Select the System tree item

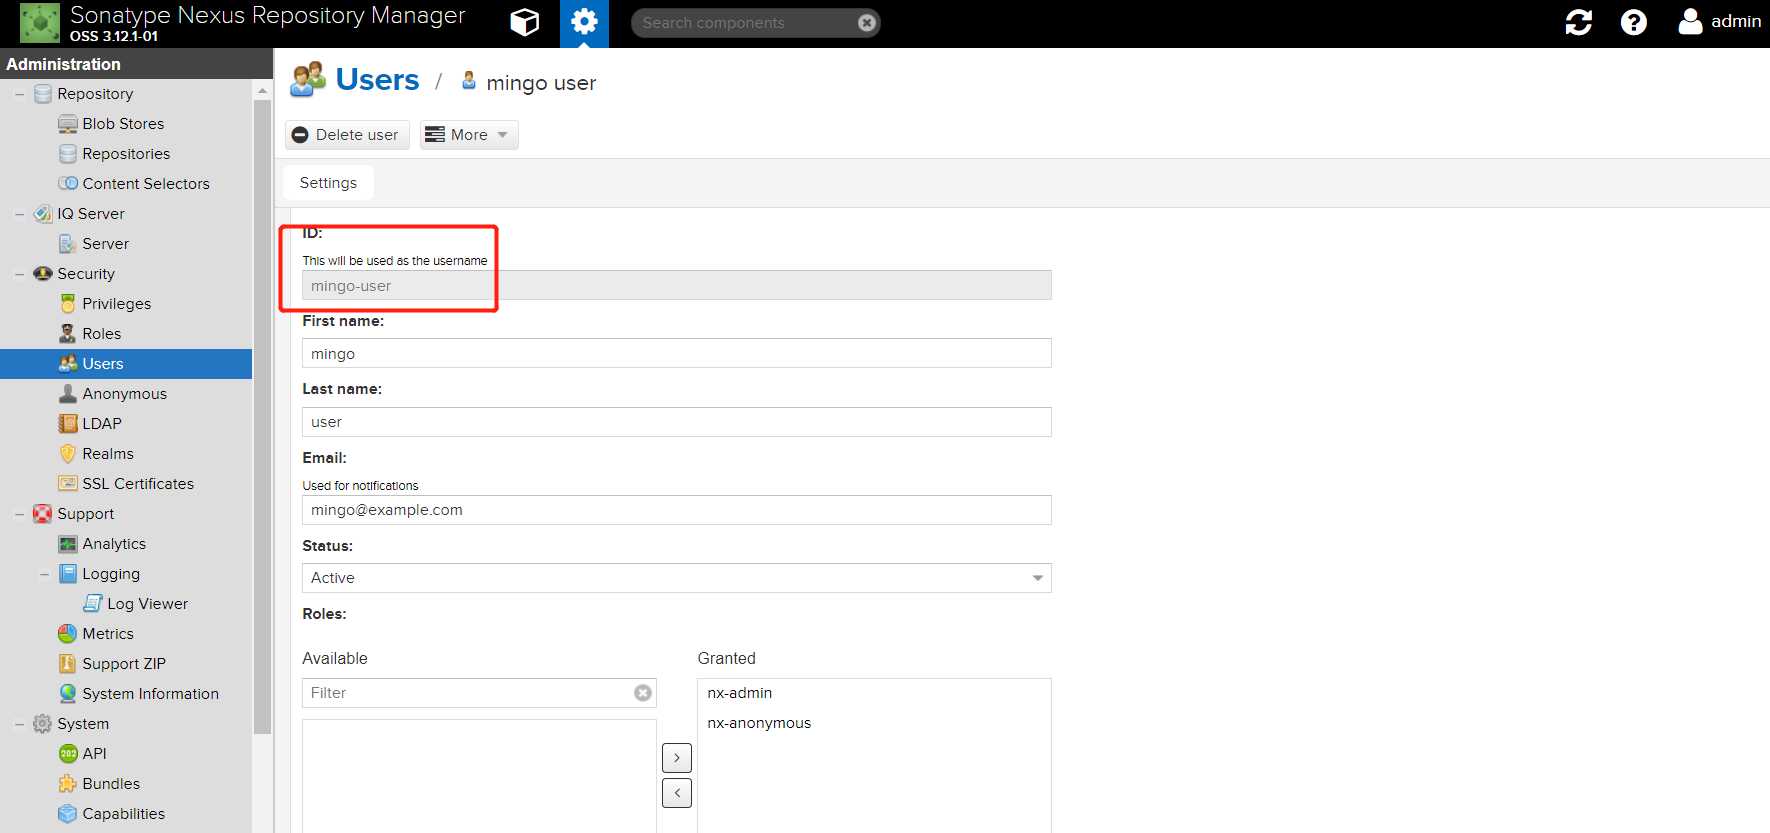click(83, 724)
